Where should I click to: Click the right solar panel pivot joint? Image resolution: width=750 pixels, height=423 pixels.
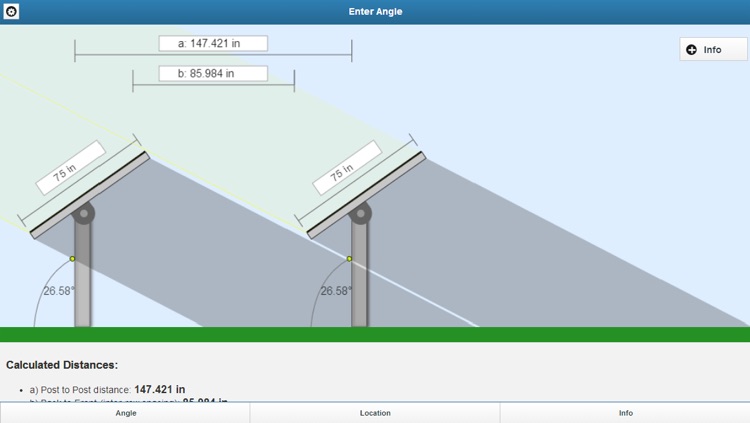point(361,213)
